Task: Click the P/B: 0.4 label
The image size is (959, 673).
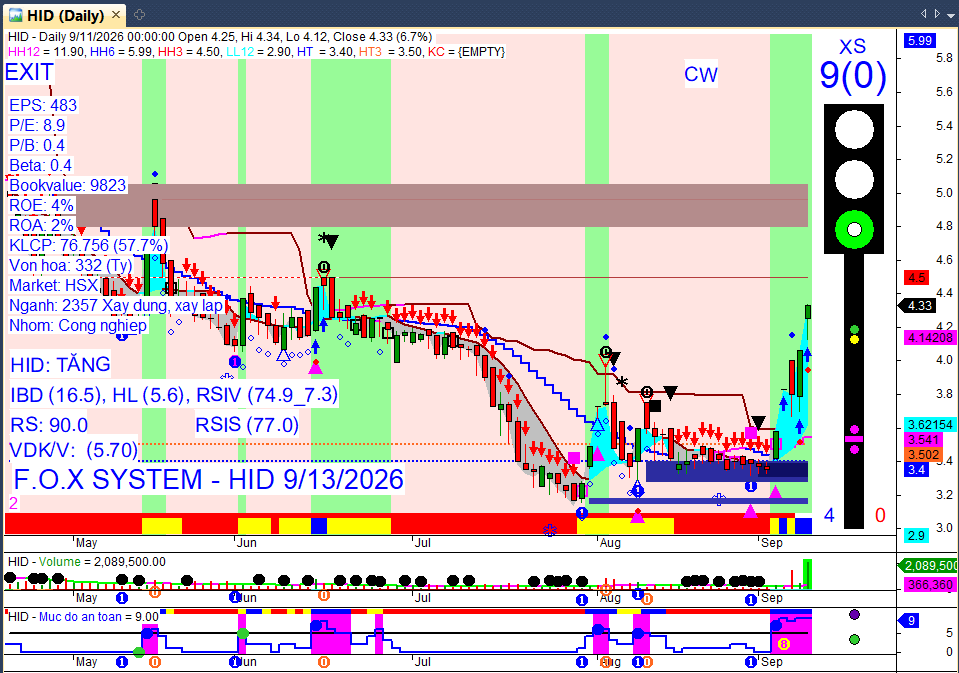Action: coord(37,146)
